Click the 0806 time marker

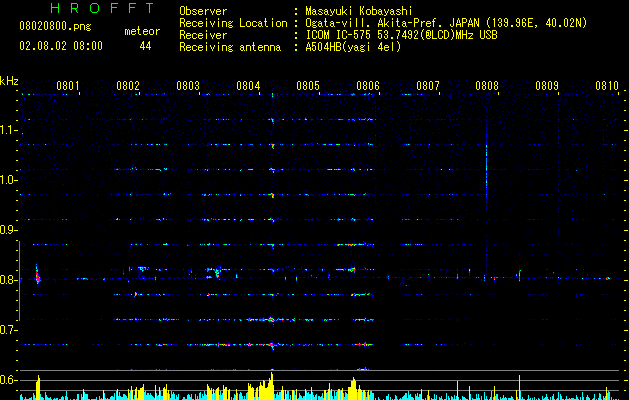pos(368,86)
